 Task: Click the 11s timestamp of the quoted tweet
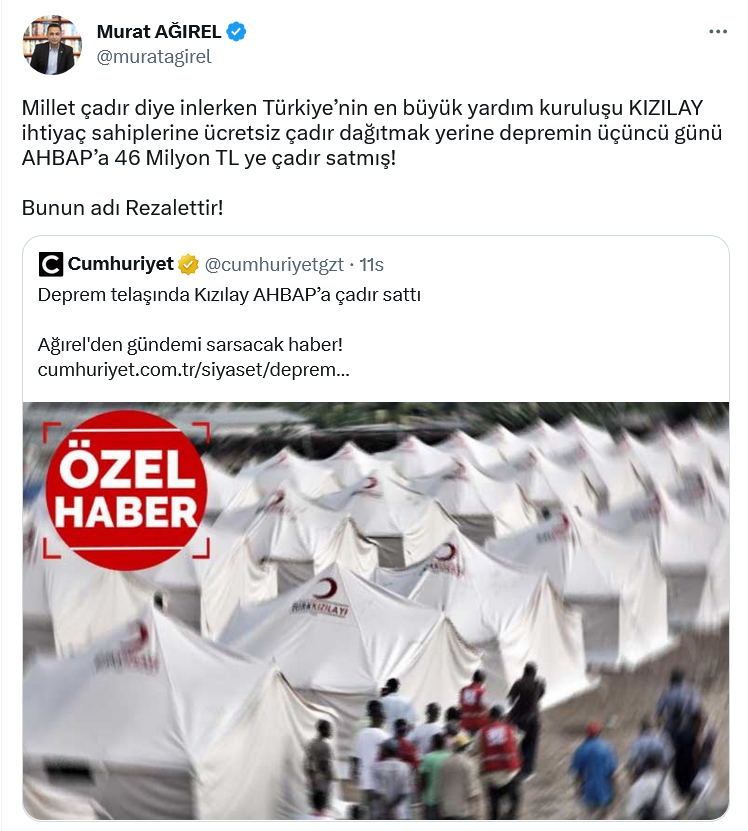tap(371, 264)
